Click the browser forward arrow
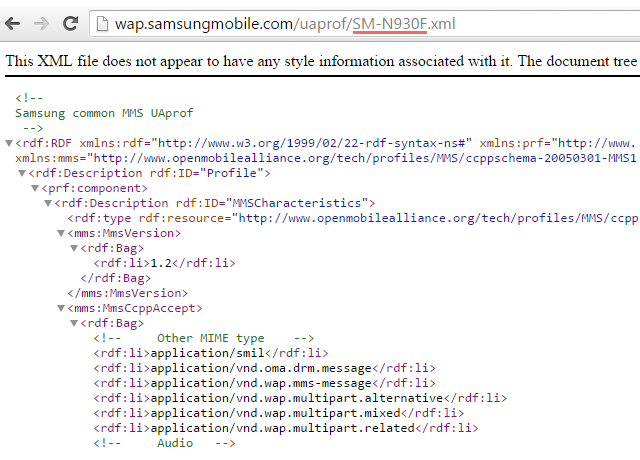The height and width of the screenshot is (460, 640). (42, 23)
